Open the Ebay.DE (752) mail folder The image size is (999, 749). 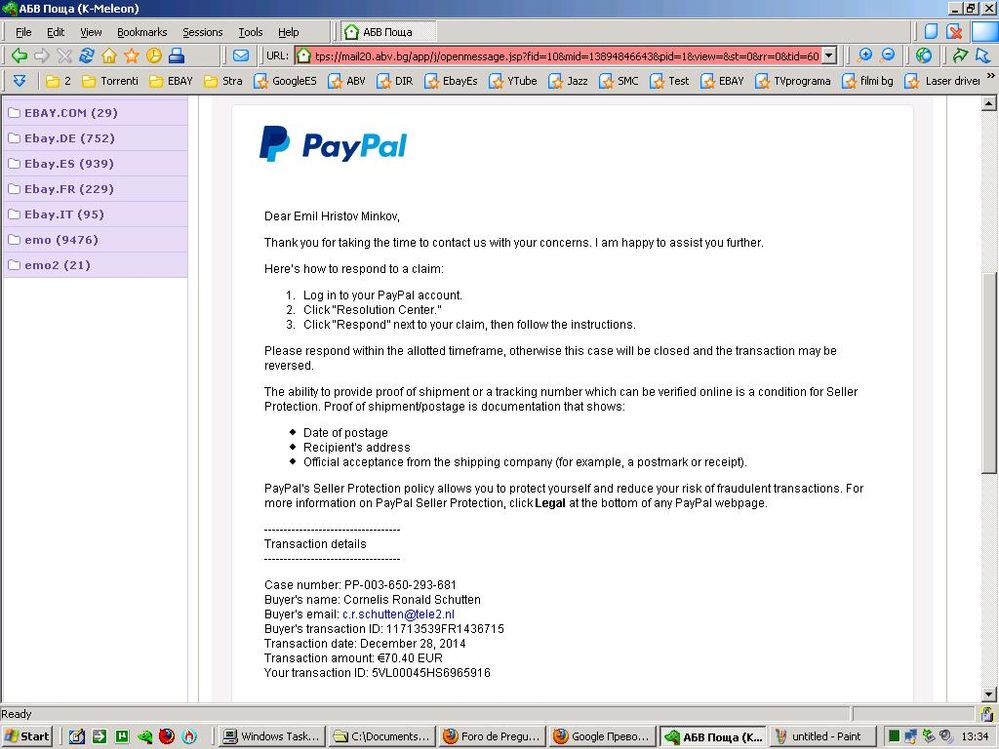coord(96,138)
